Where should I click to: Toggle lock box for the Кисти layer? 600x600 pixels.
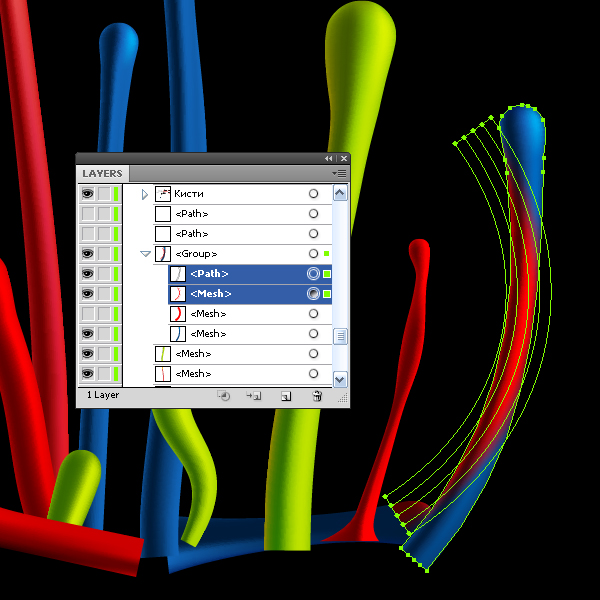[x=104, y=194]
